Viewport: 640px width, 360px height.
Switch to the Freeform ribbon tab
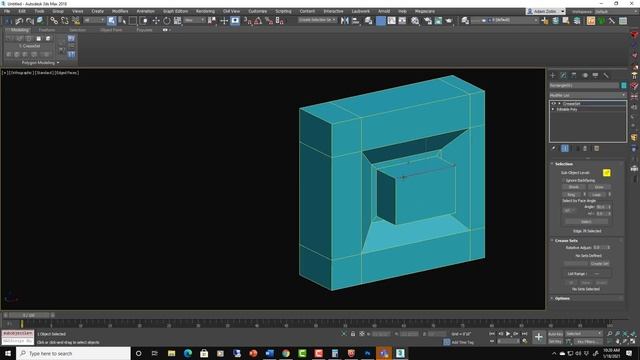(x=47, y=30)
